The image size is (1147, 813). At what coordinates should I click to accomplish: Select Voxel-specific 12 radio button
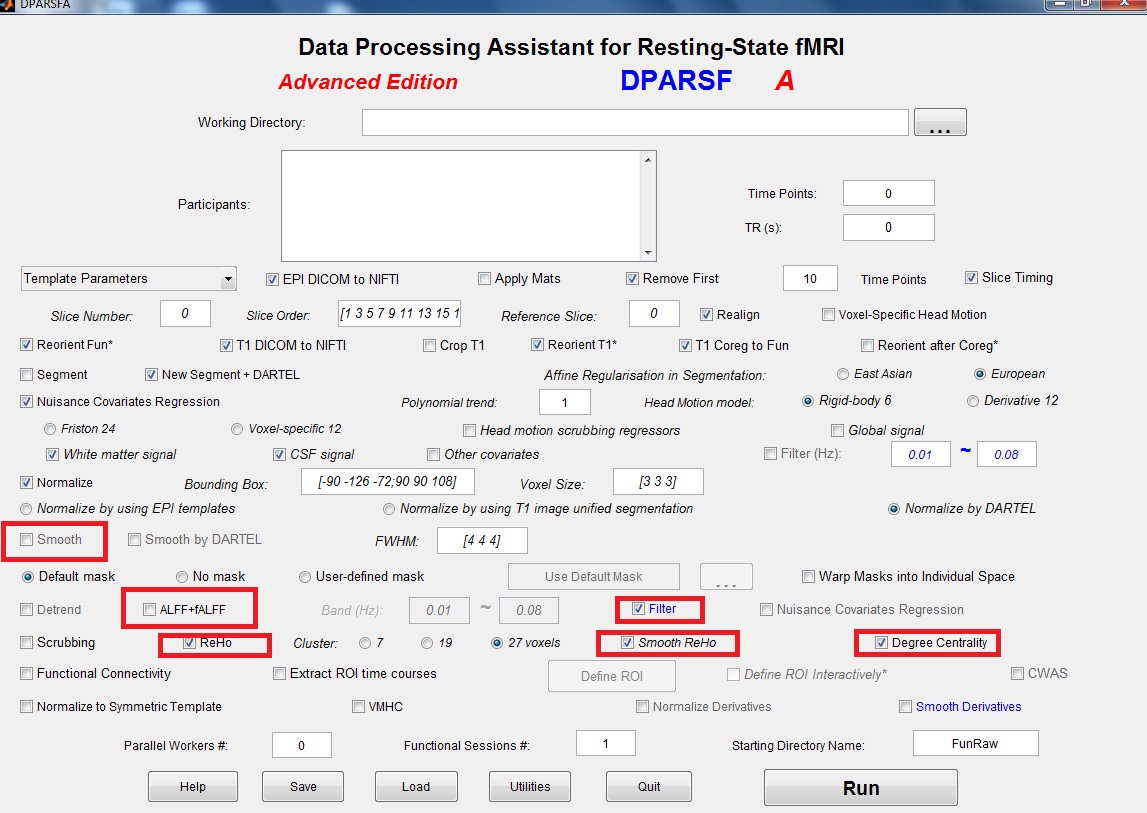(x=237, y=429)
